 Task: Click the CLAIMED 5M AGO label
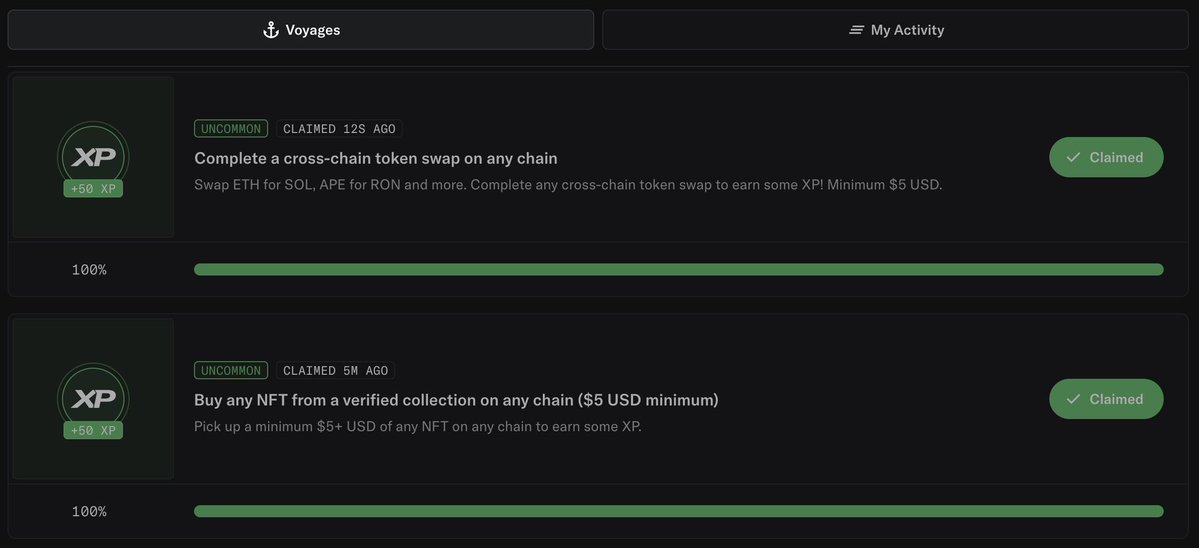(x=336, y=370)
